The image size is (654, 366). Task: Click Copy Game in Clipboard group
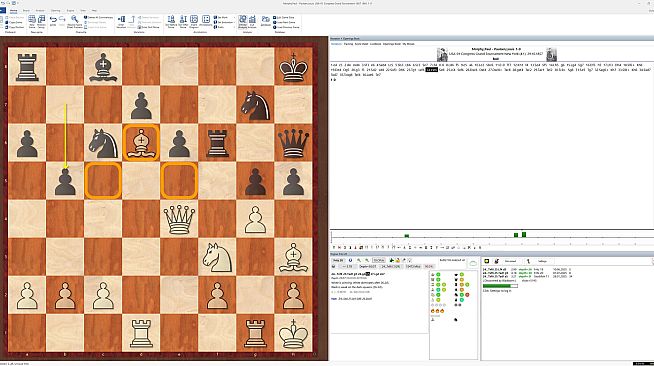pyautogui.click(x=15, y=22)
